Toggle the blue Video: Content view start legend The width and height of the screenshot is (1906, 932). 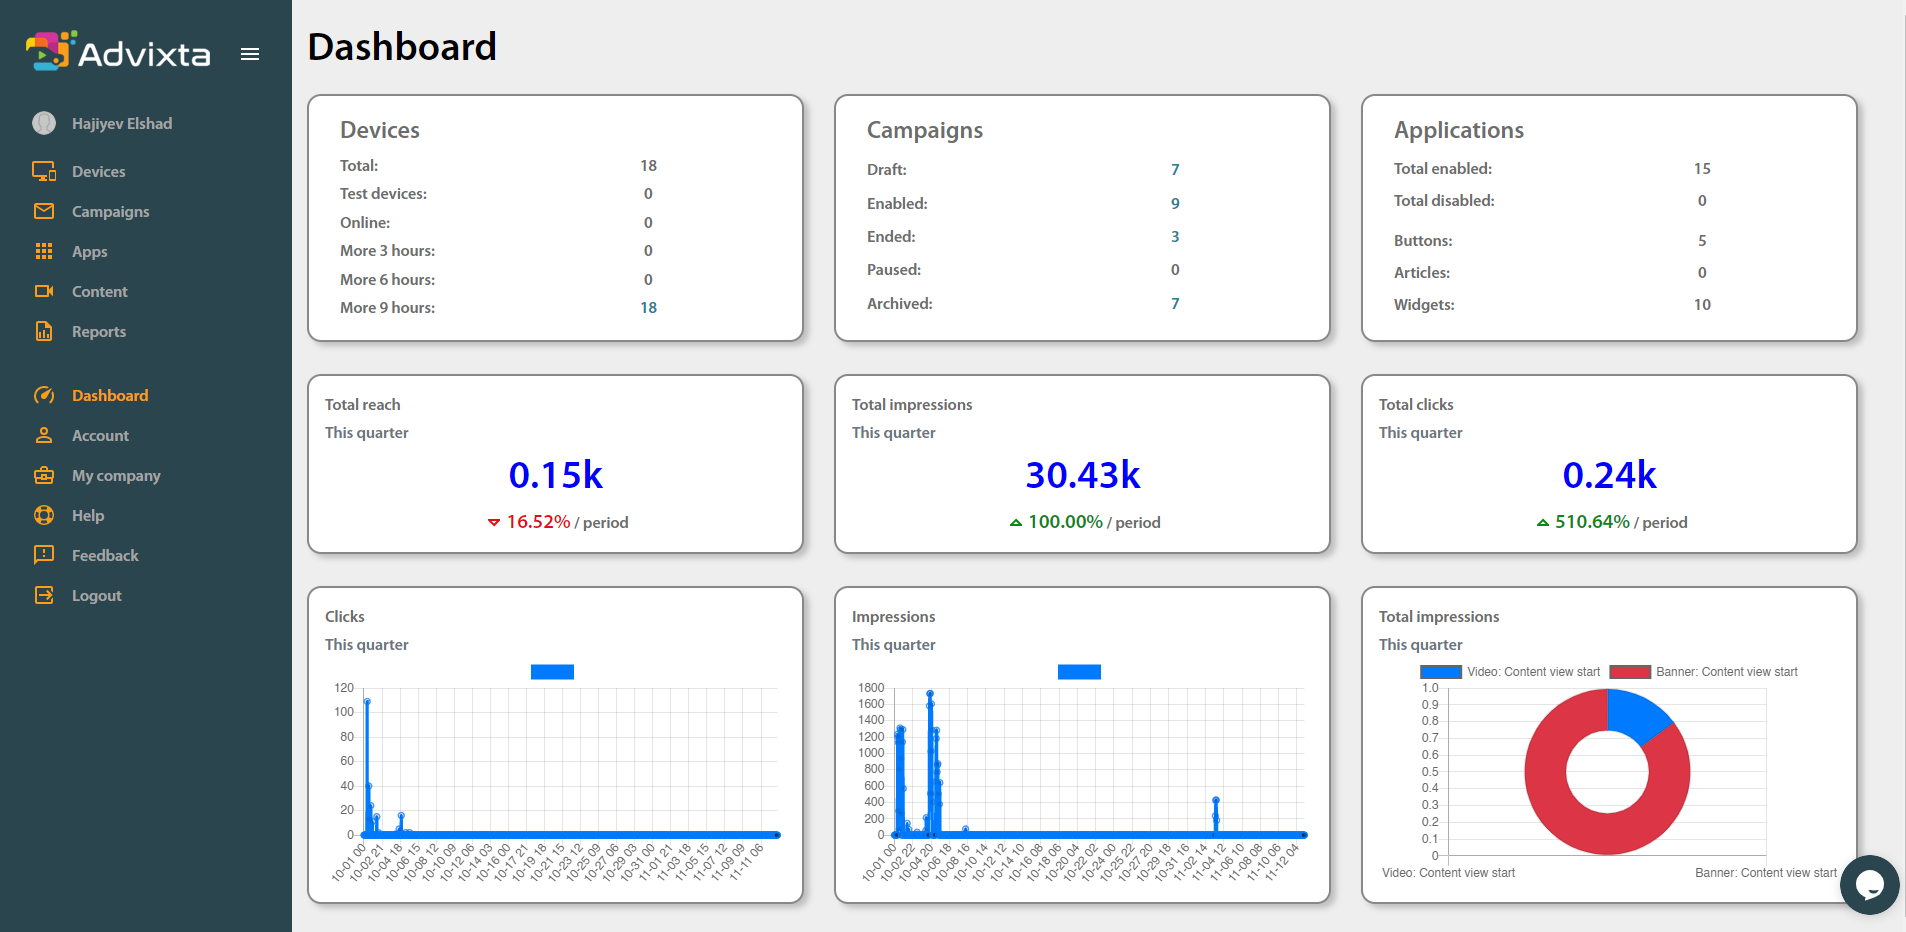pos(1510,672)
